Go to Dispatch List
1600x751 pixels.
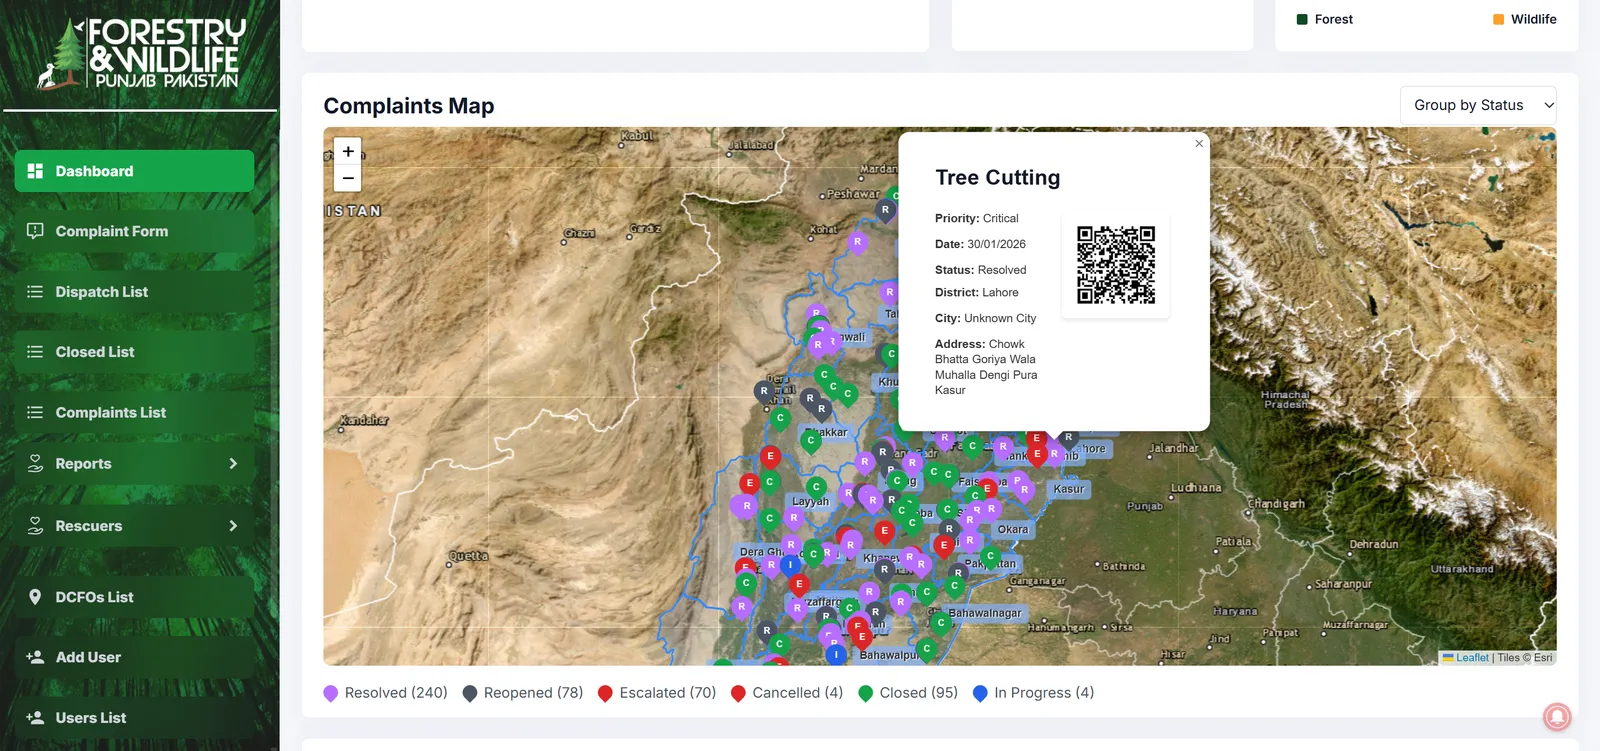[x=134, y=292]
